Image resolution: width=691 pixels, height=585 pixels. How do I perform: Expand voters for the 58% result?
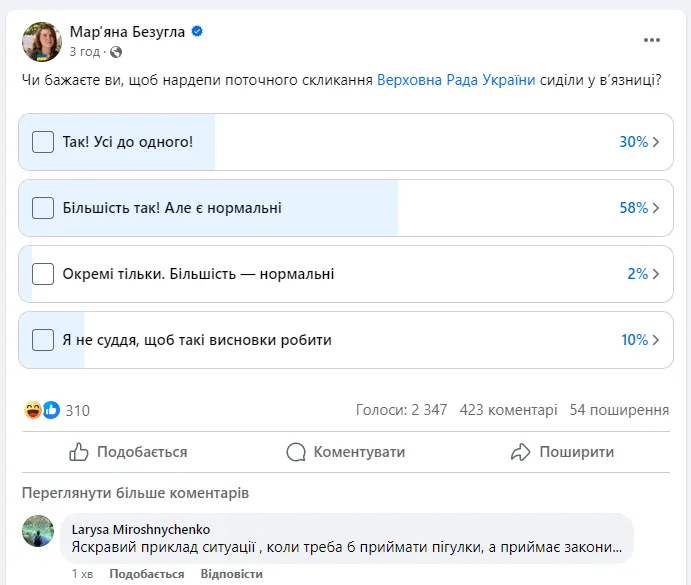[640, 208]
